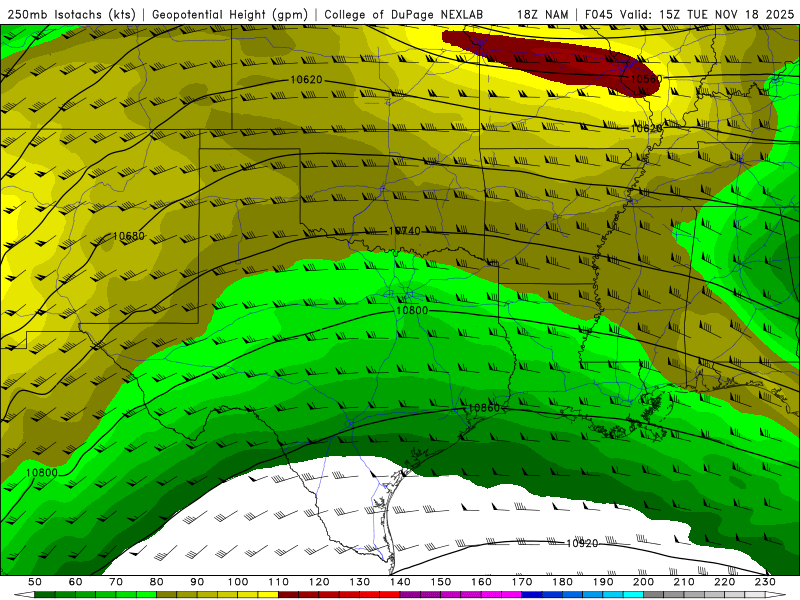Click the 180 value on the color scale
The width and height of the screenshot is (800, 600).
[x=562, y=582]
